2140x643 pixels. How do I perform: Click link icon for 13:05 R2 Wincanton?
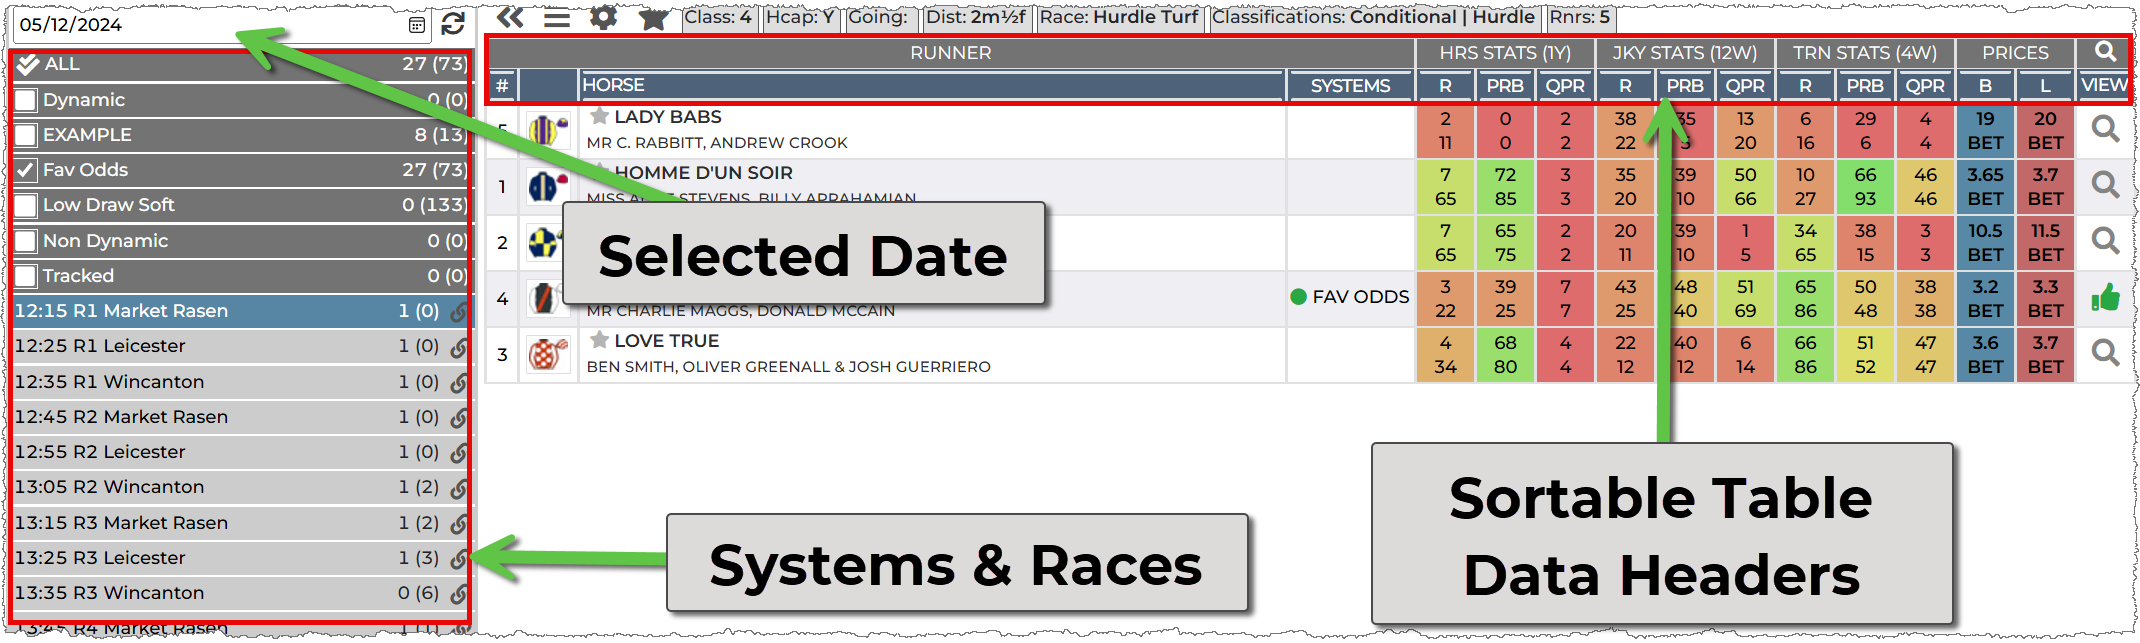[x=458, y=488]
